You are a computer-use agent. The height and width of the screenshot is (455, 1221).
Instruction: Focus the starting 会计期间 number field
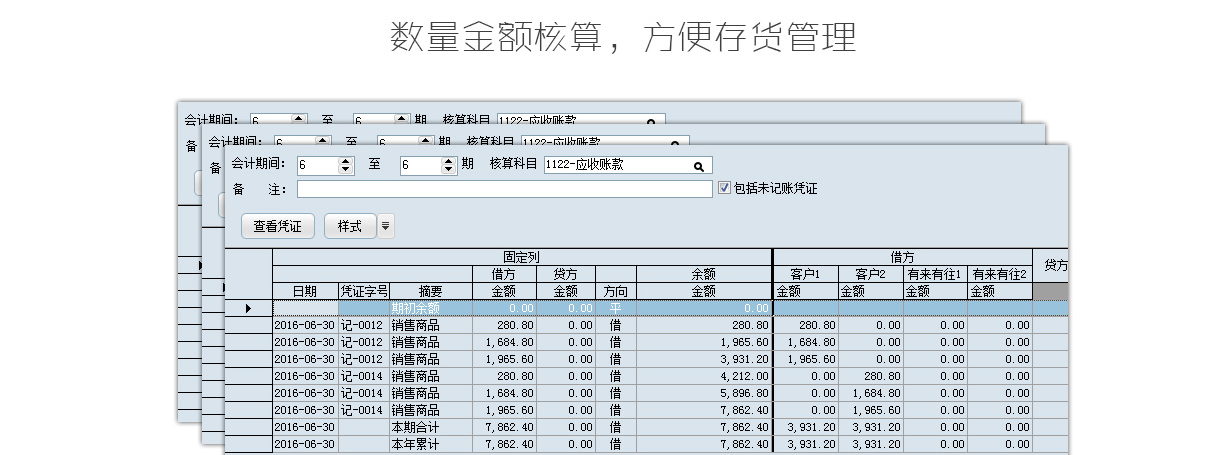(318, 166)
